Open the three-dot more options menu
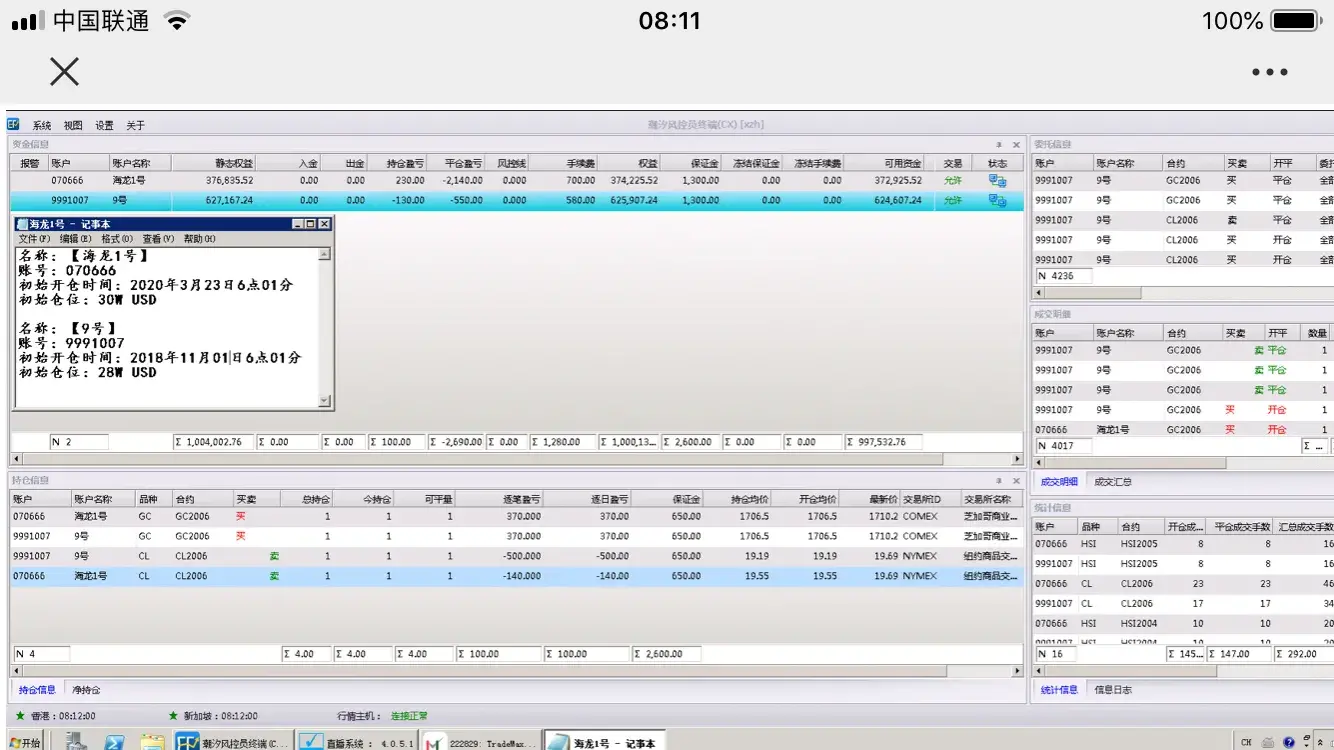Viewport: 1334px width, 750px height. (1269, 72)
